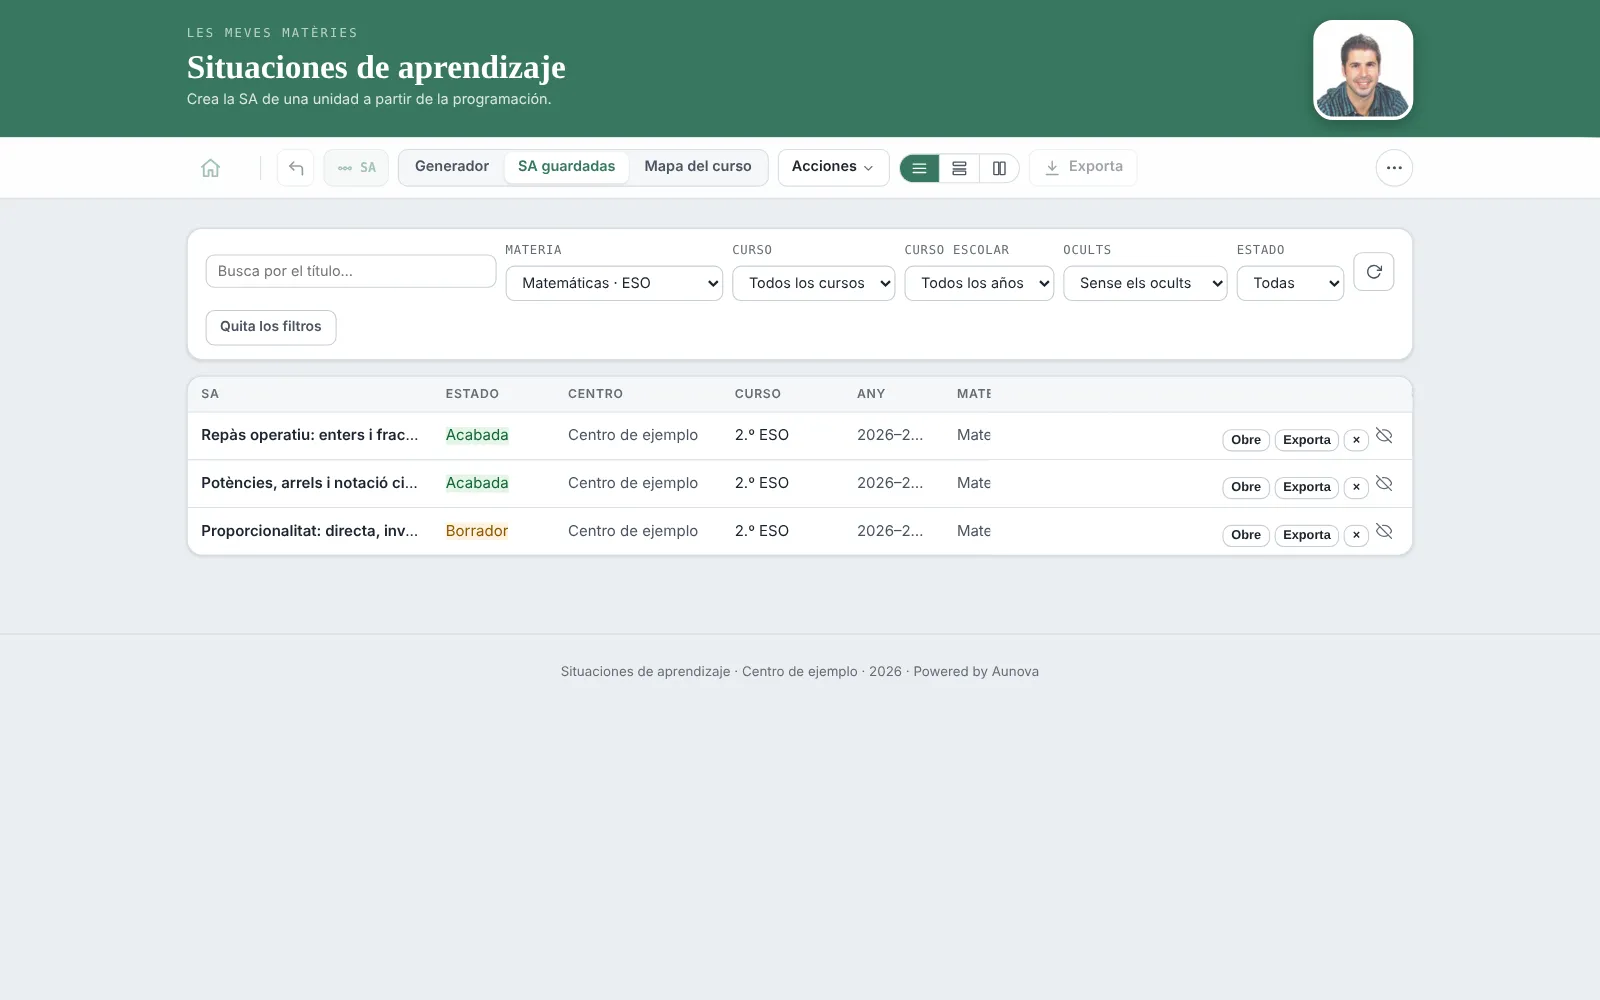Click the CENTRO column header
Screen dimensions: 1600x1000
pos(595,394)
